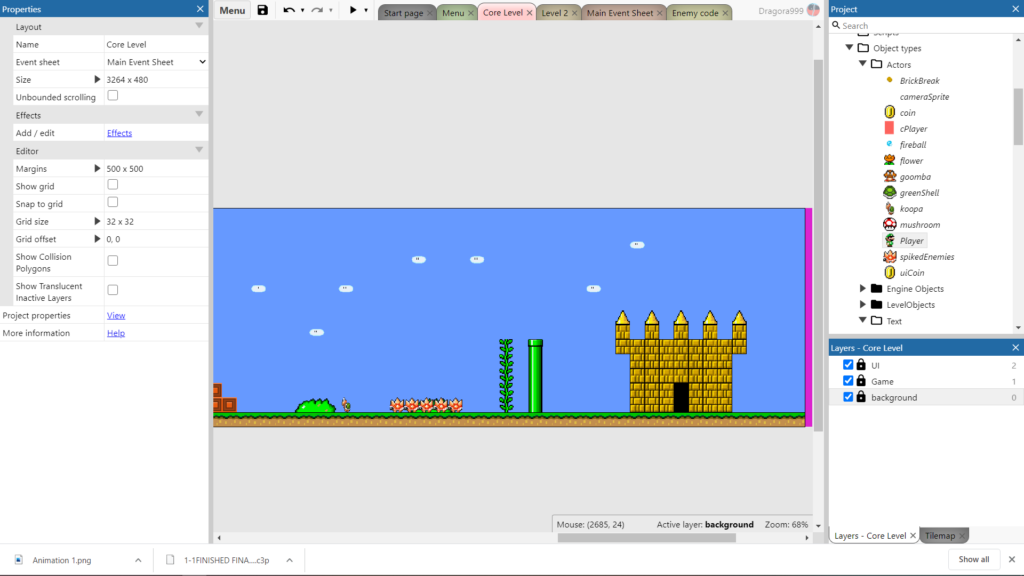The width and height of the screenshot is (1024, 576).
Task: Select the mushroom object icon
Action: click(889, 224)
